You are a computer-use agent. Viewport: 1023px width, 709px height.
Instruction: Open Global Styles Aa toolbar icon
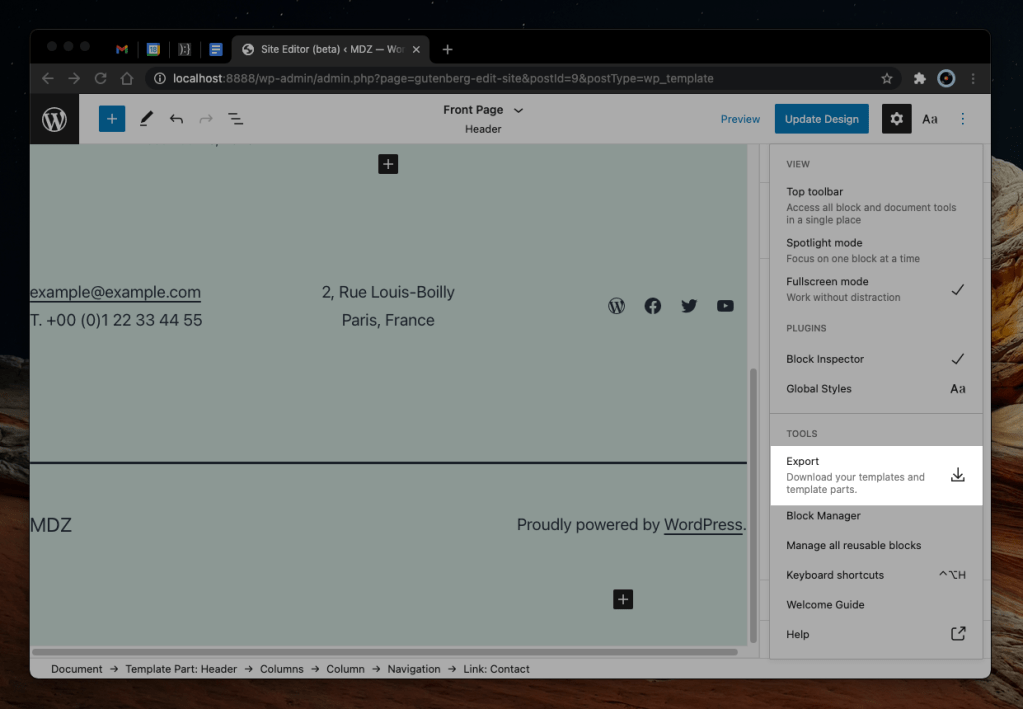pyautogui.click(x=930, y=119)
